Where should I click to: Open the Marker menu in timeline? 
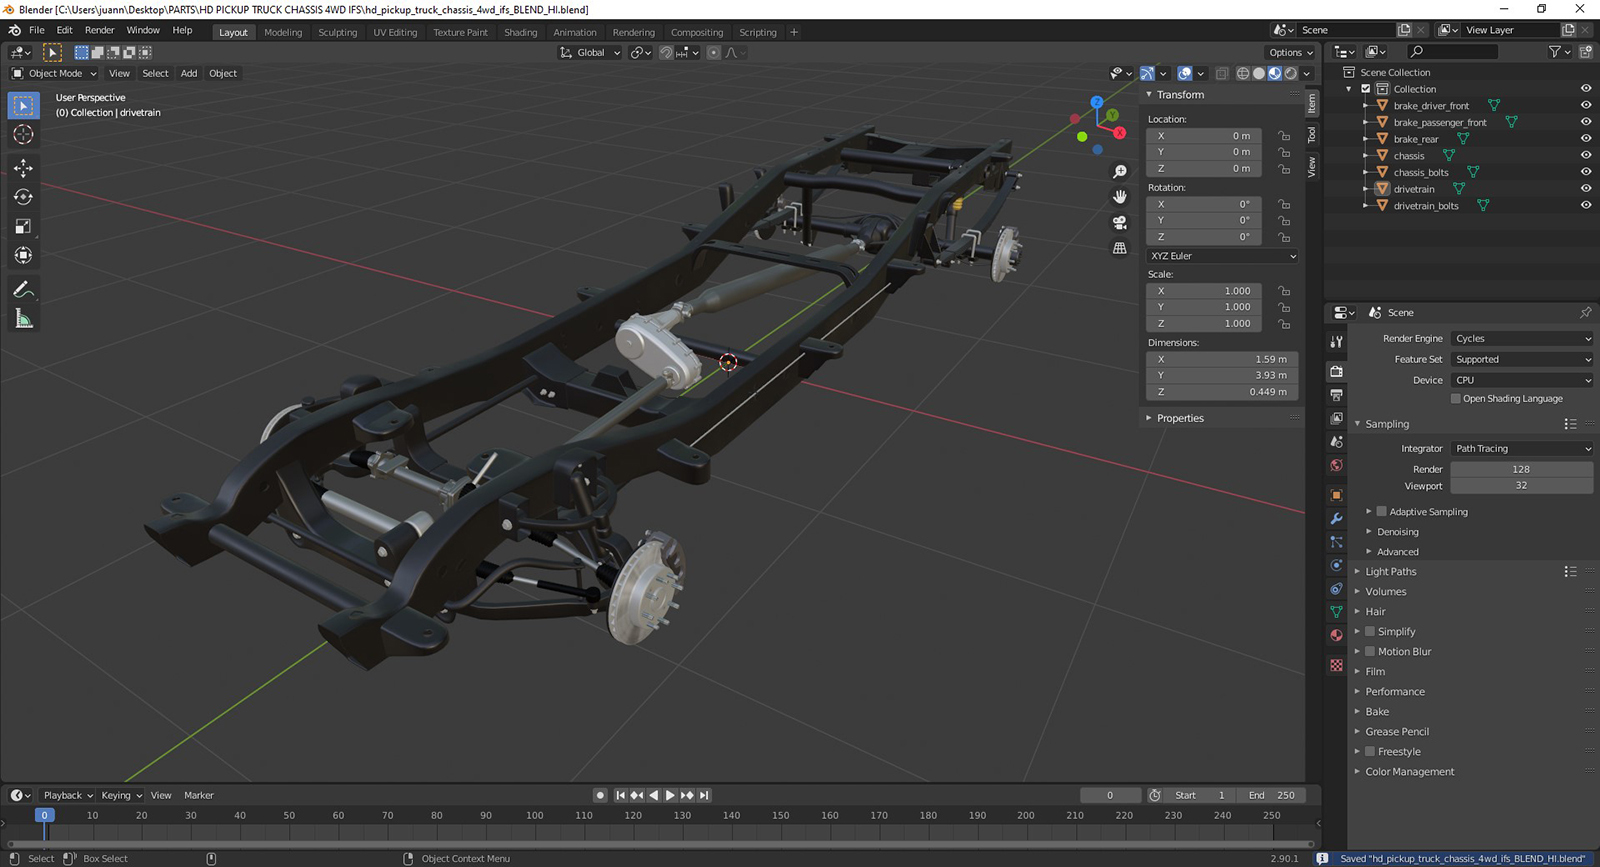(x=199, y=795)
